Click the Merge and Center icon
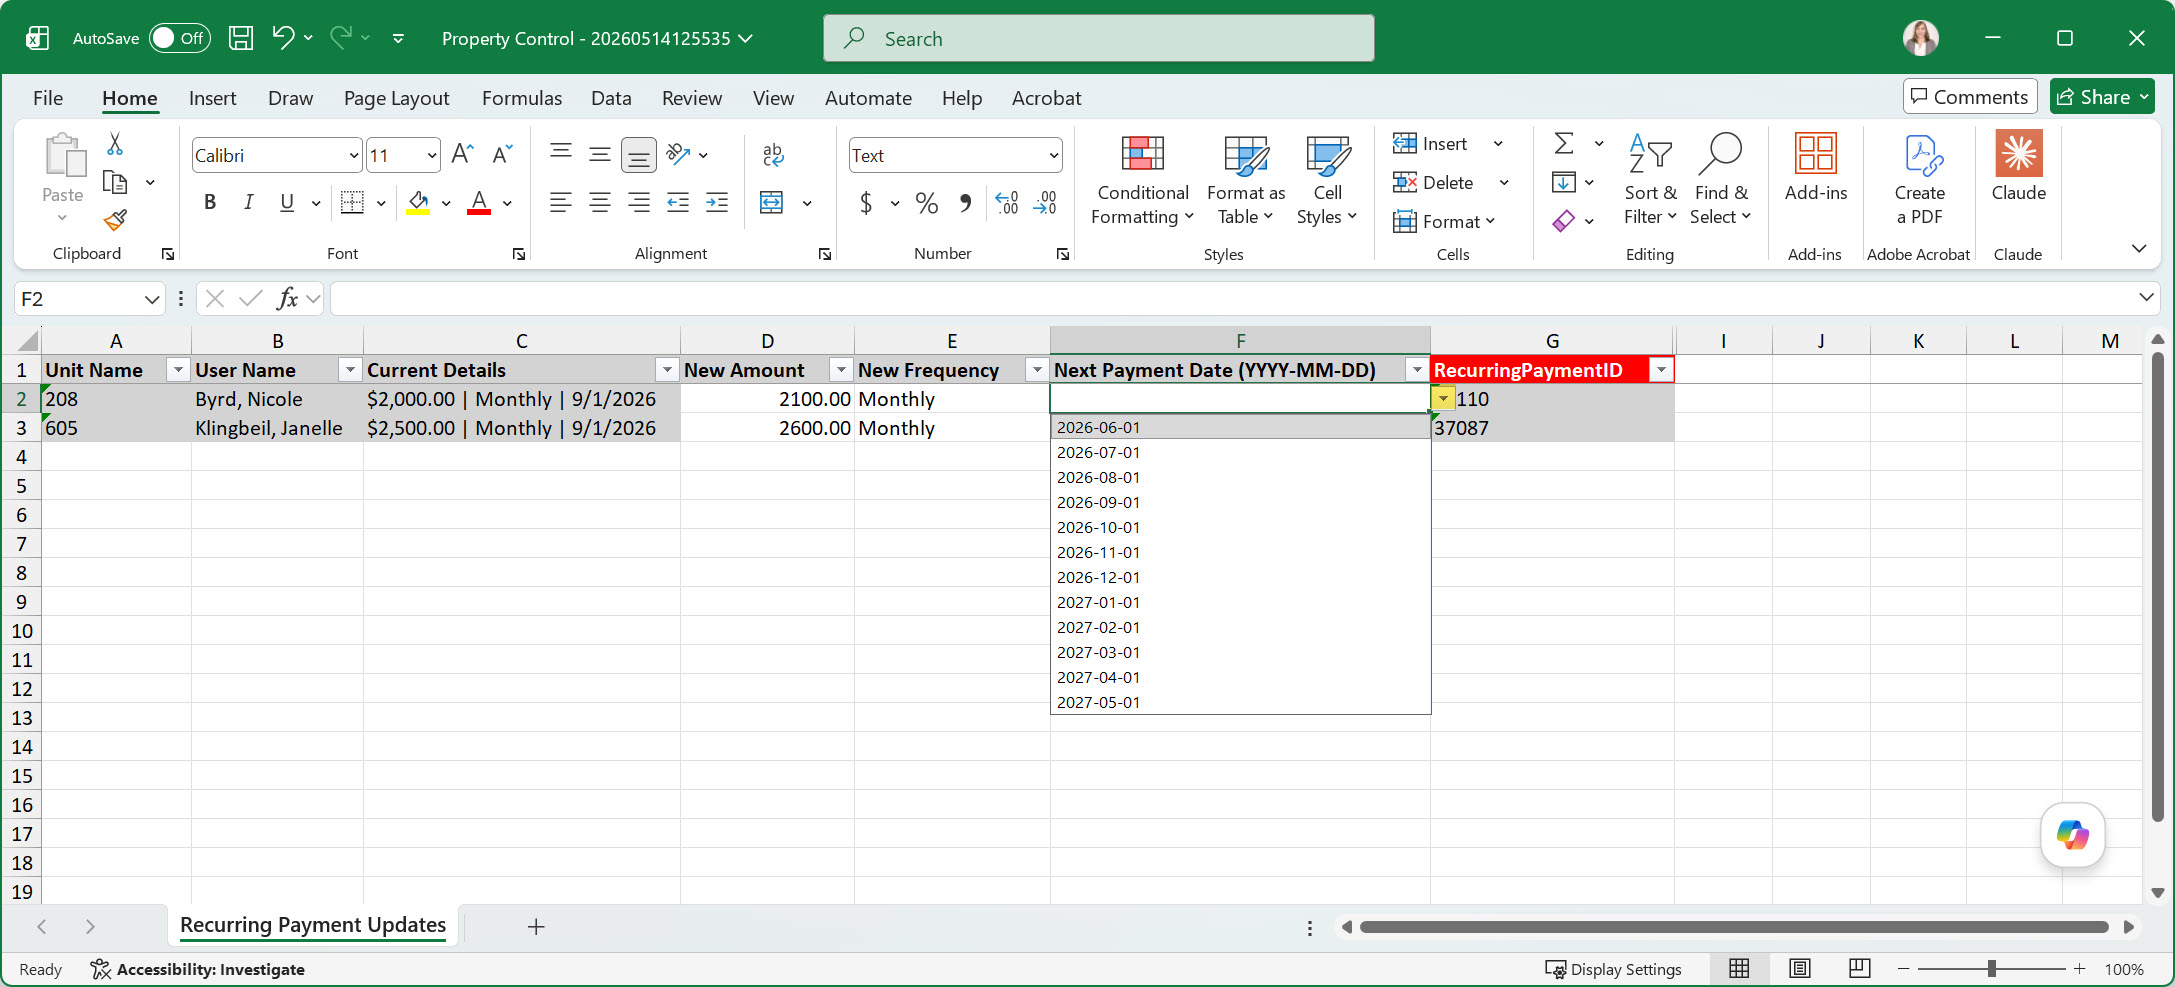Viewport: 2175px width, 987px height. click(772, 202)
